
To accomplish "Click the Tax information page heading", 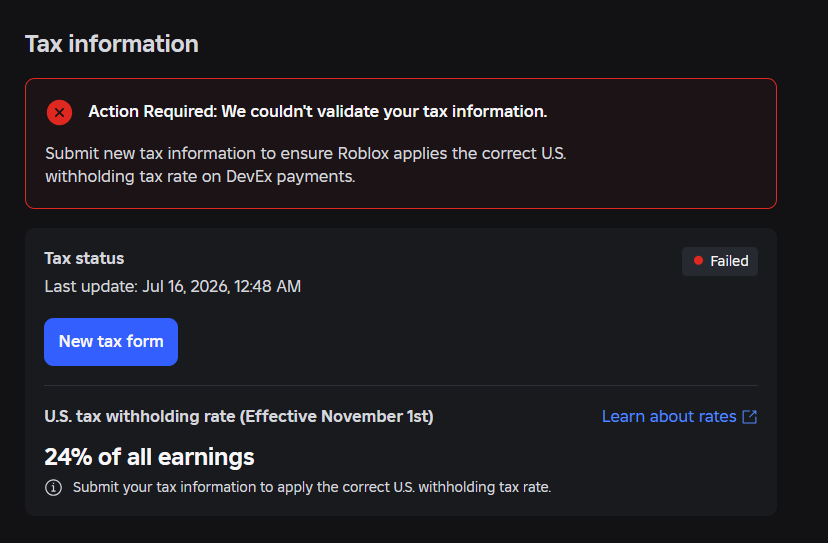I will click(x=112, y=44).
